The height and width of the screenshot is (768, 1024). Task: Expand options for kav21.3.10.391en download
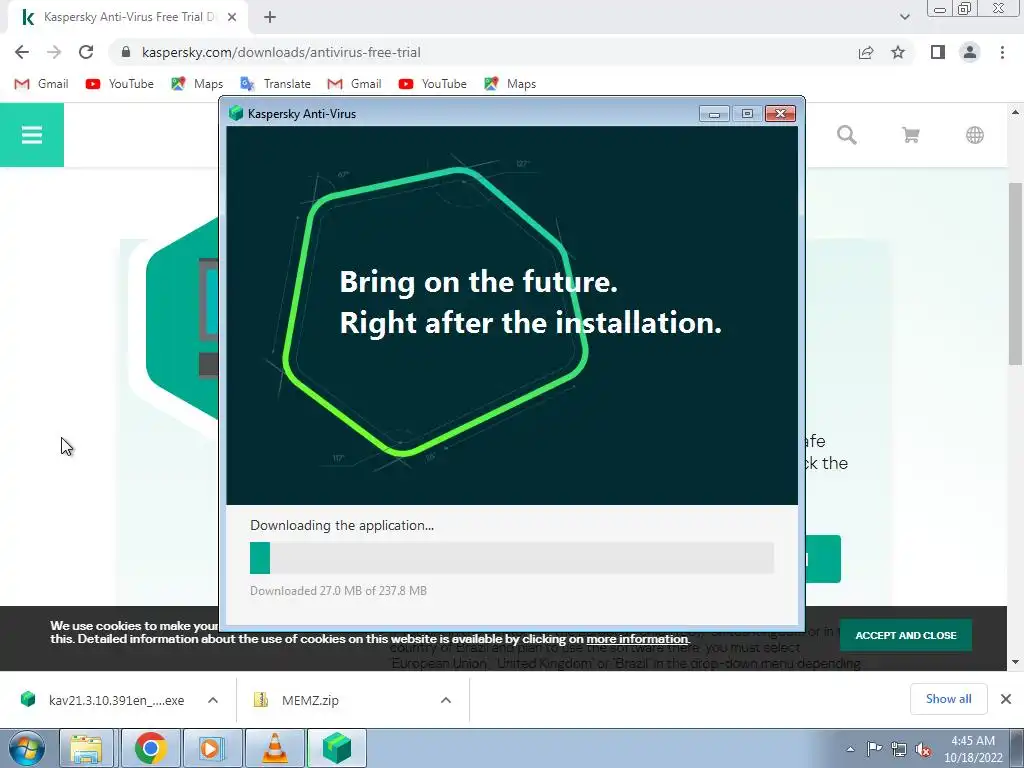(213, 700)
